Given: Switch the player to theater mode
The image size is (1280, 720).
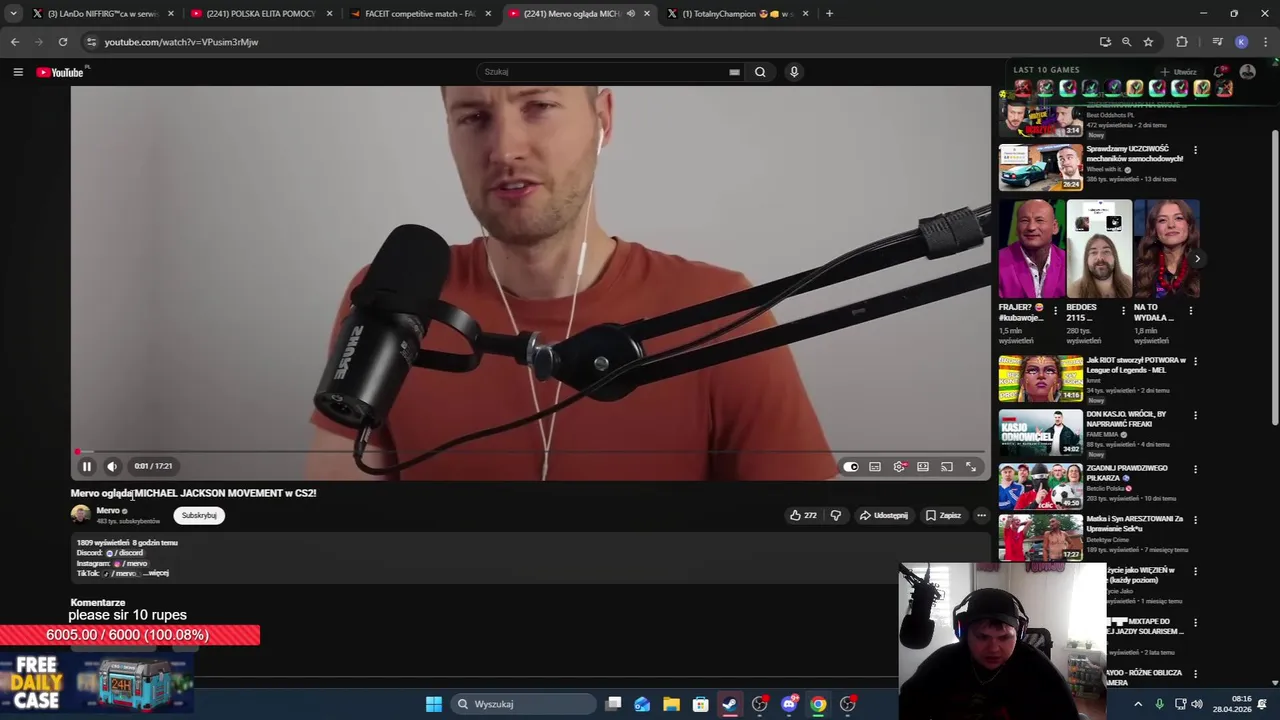Looking at the screenshot, I should 923,467.
